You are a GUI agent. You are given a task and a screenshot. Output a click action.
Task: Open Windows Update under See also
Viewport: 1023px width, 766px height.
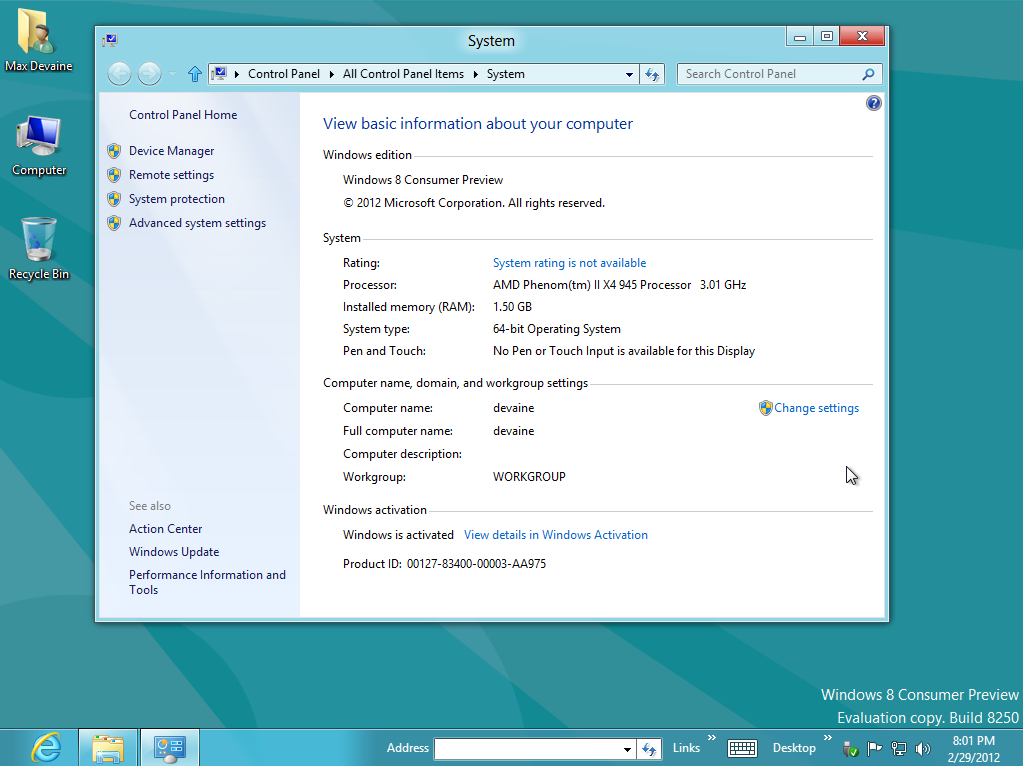(x=174, y=552)
